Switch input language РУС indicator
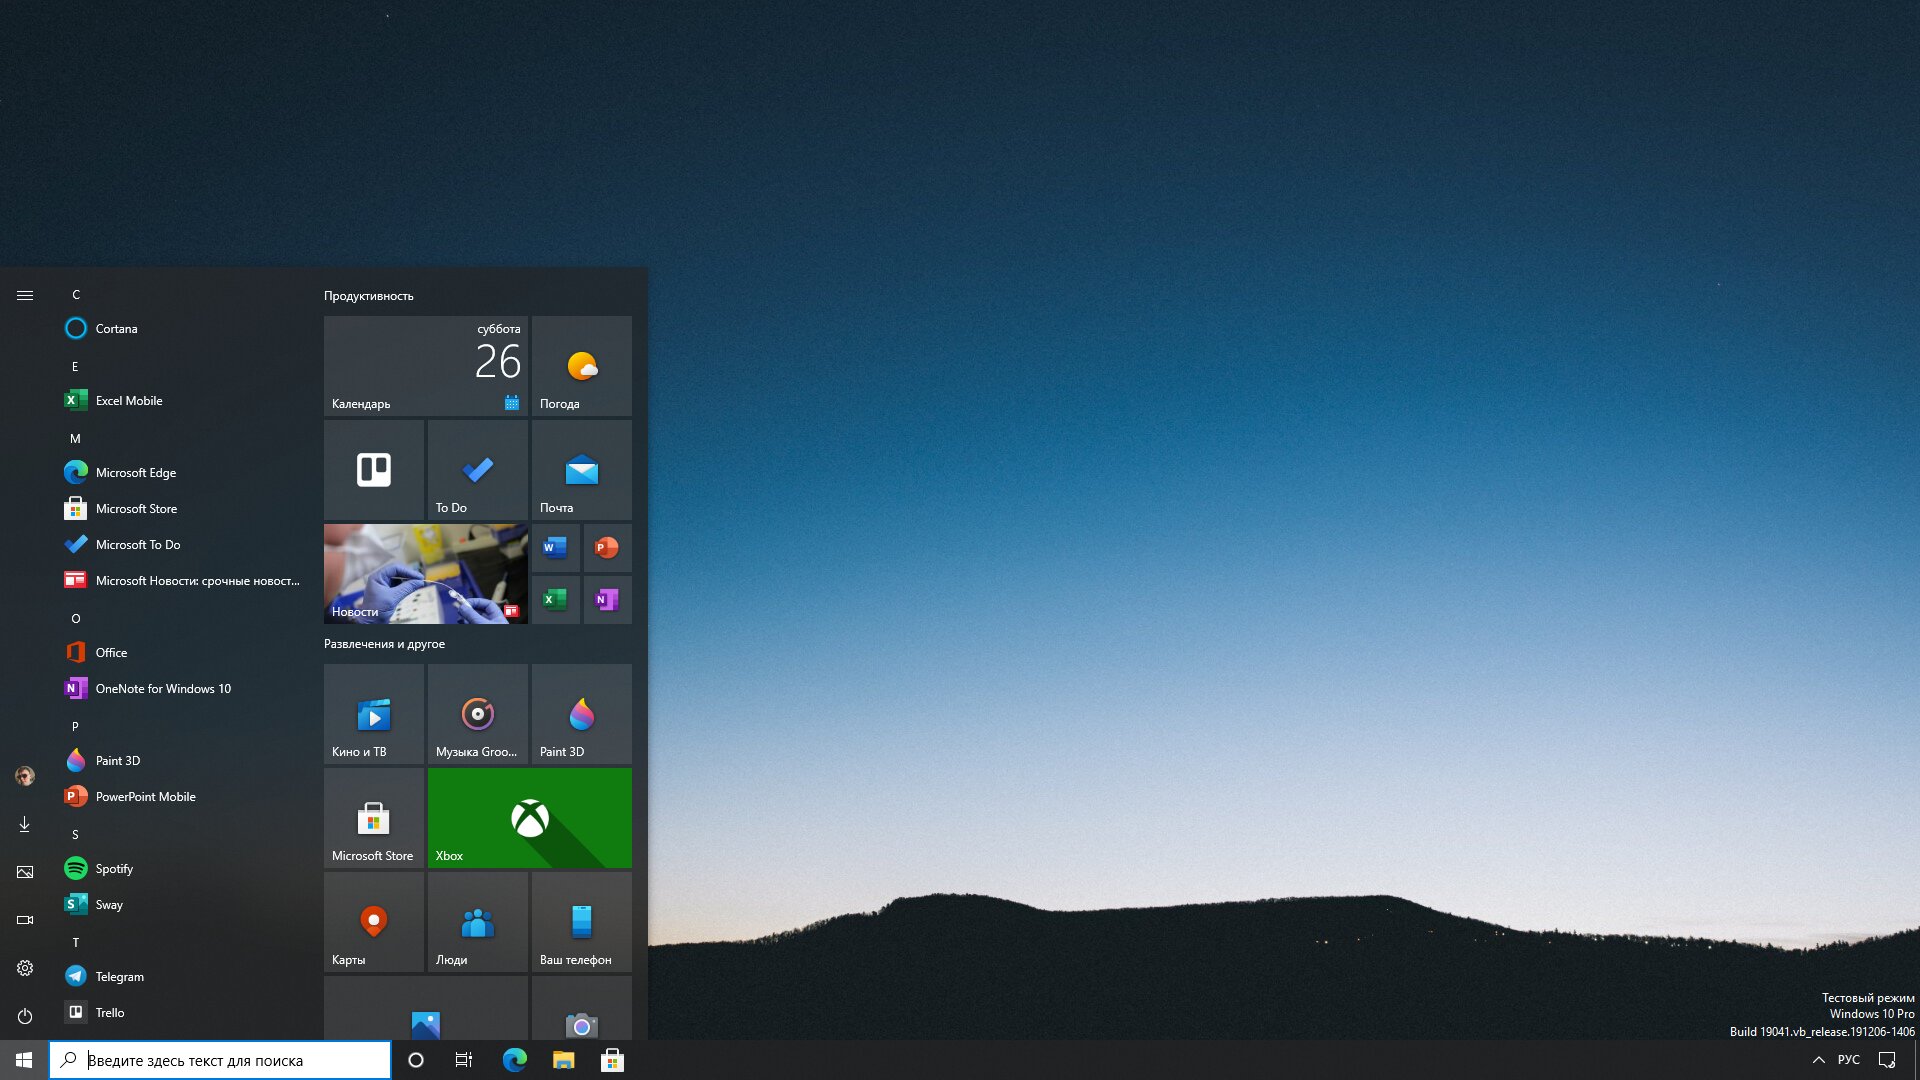 (x=1849, y=1060)
